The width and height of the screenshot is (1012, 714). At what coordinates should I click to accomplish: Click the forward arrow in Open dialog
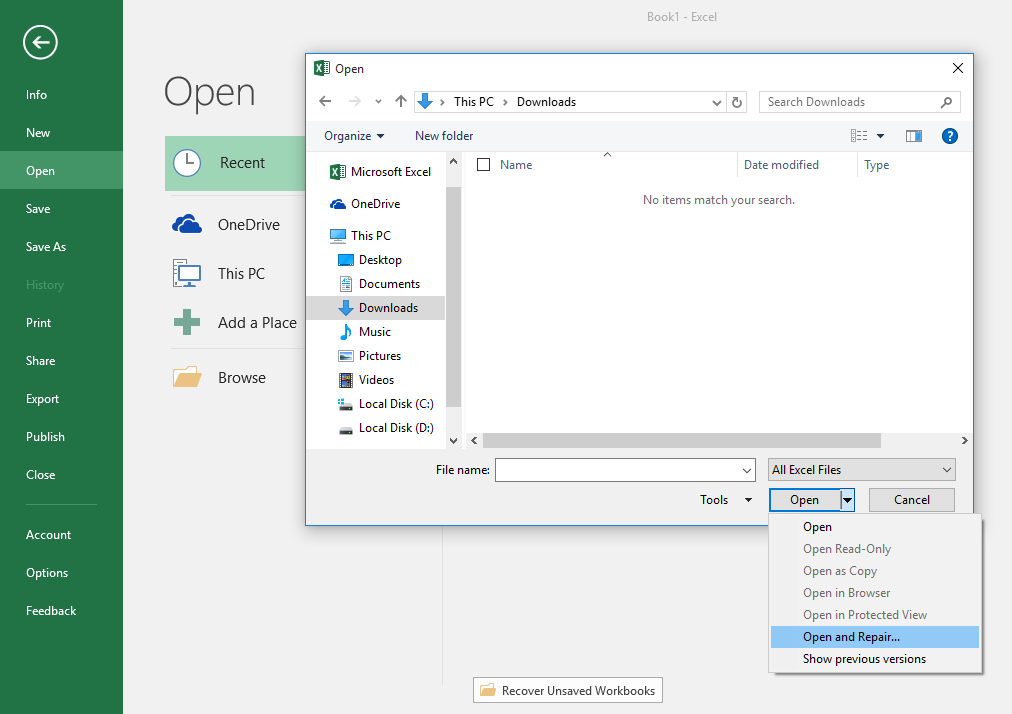[354, 101]
